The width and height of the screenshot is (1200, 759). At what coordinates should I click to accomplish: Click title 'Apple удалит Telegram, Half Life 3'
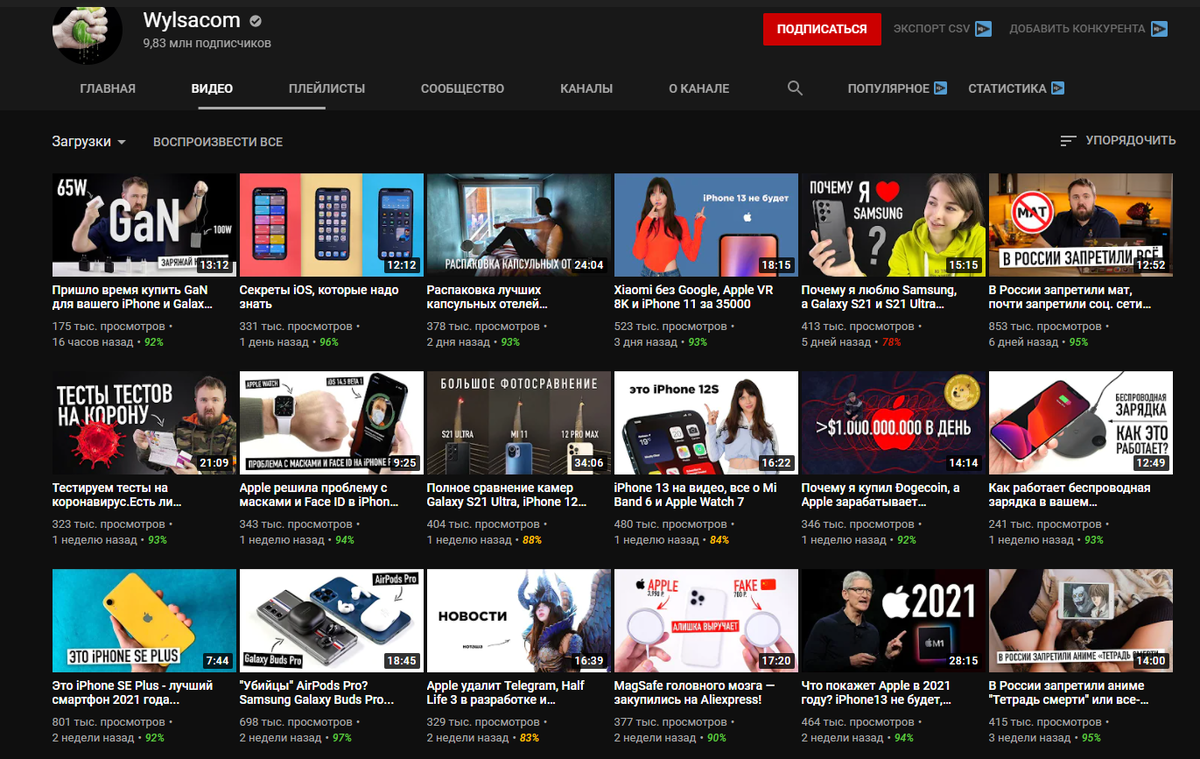tap(506, 693)
